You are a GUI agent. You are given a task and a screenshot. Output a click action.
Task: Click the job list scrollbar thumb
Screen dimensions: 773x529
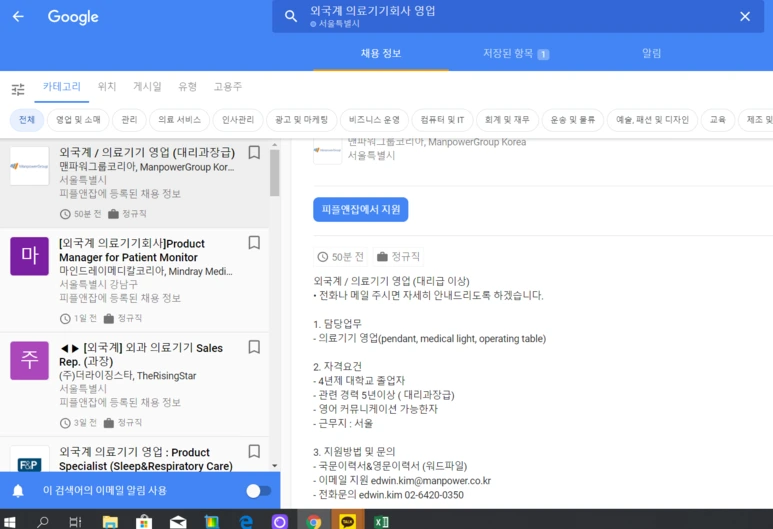(275, 173)
